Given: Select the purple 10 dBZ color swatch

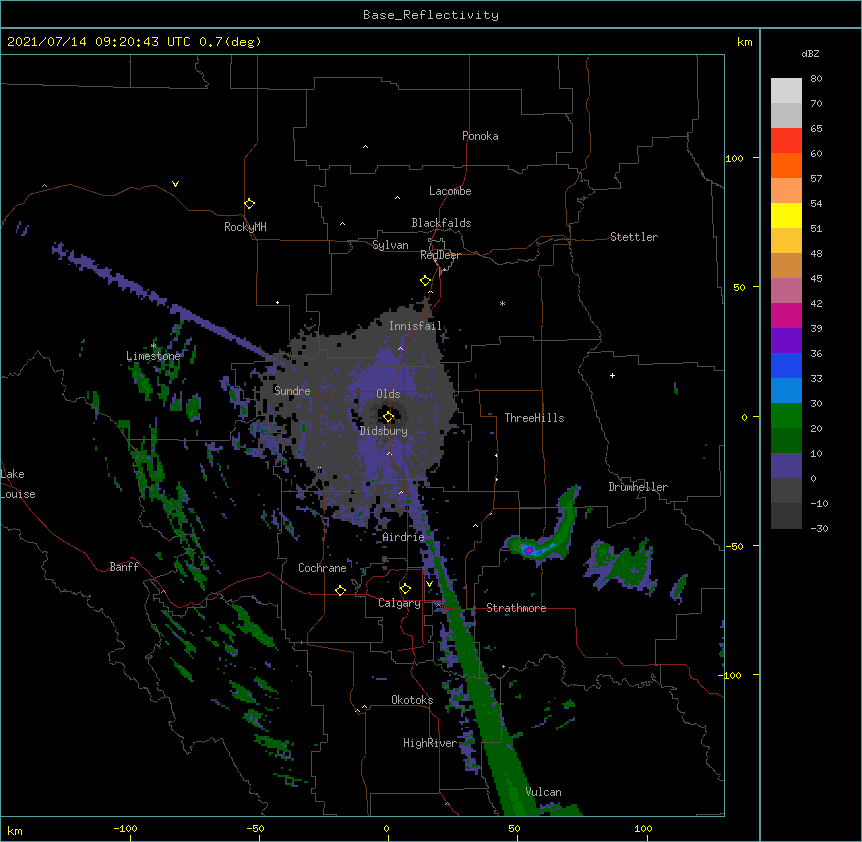Looking at the screenshot, I should [786, 466].
